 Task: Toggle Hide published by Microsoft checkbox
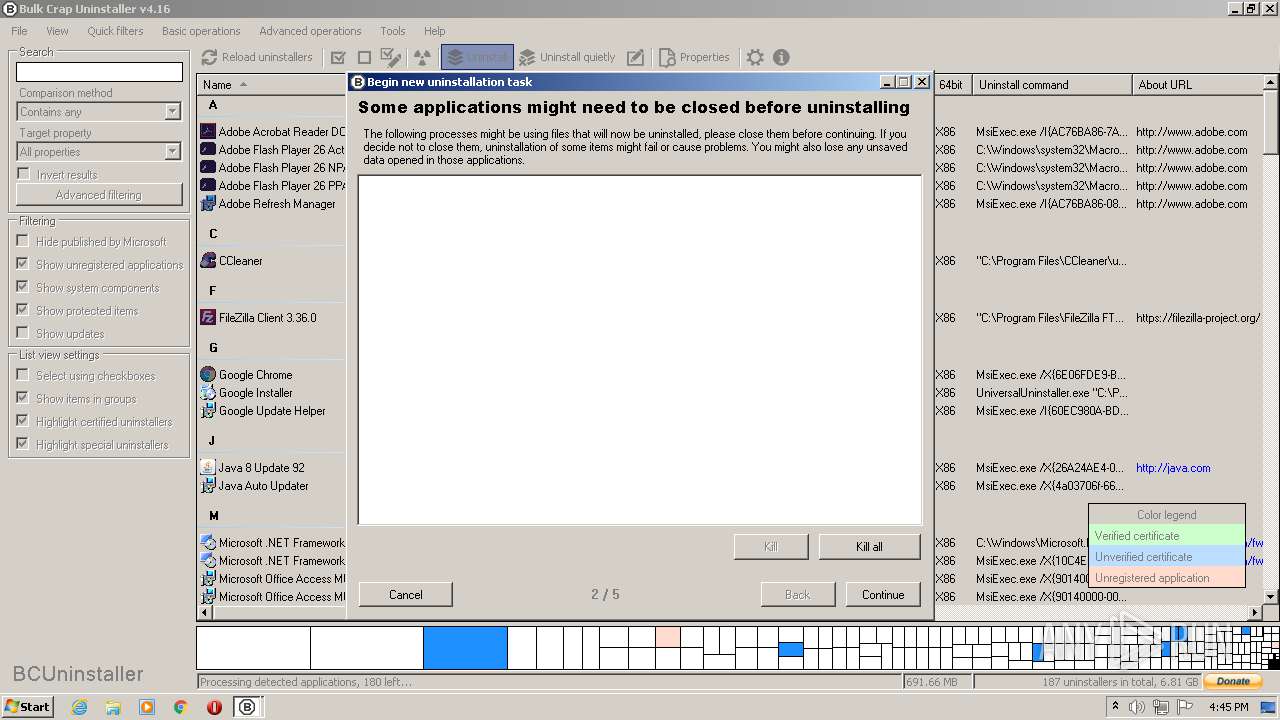tap(22, 241)
